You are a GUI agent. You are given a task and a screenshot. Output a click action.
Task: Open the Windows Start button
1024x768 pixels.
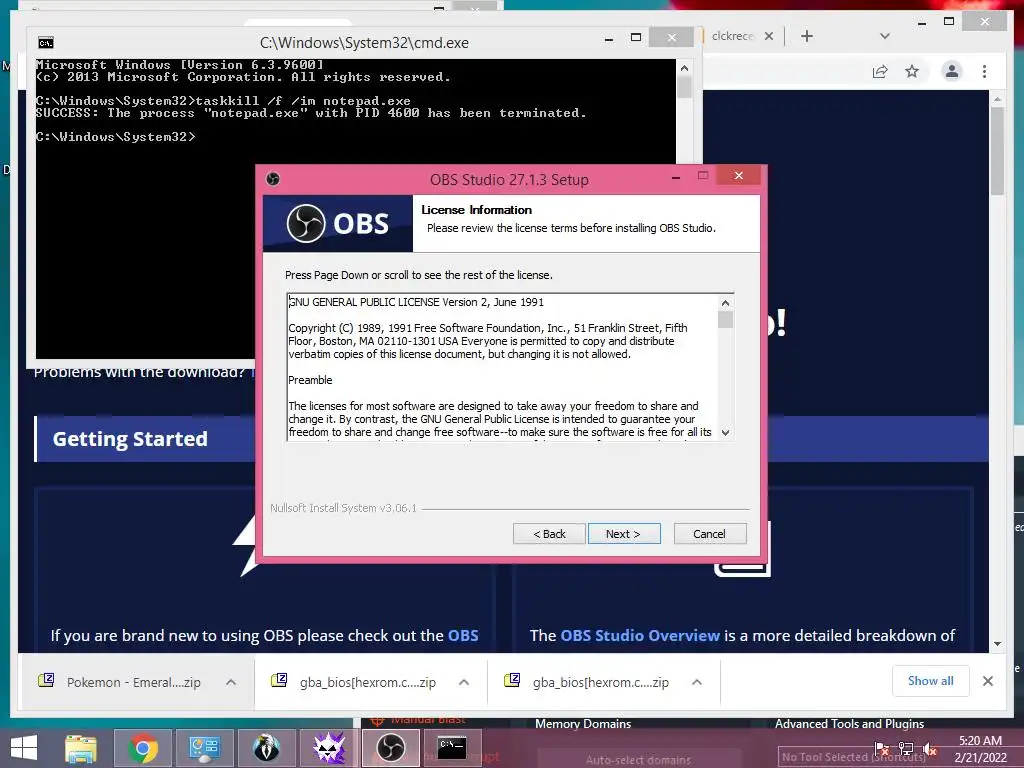pyautogui.click(x=24, y=748)
